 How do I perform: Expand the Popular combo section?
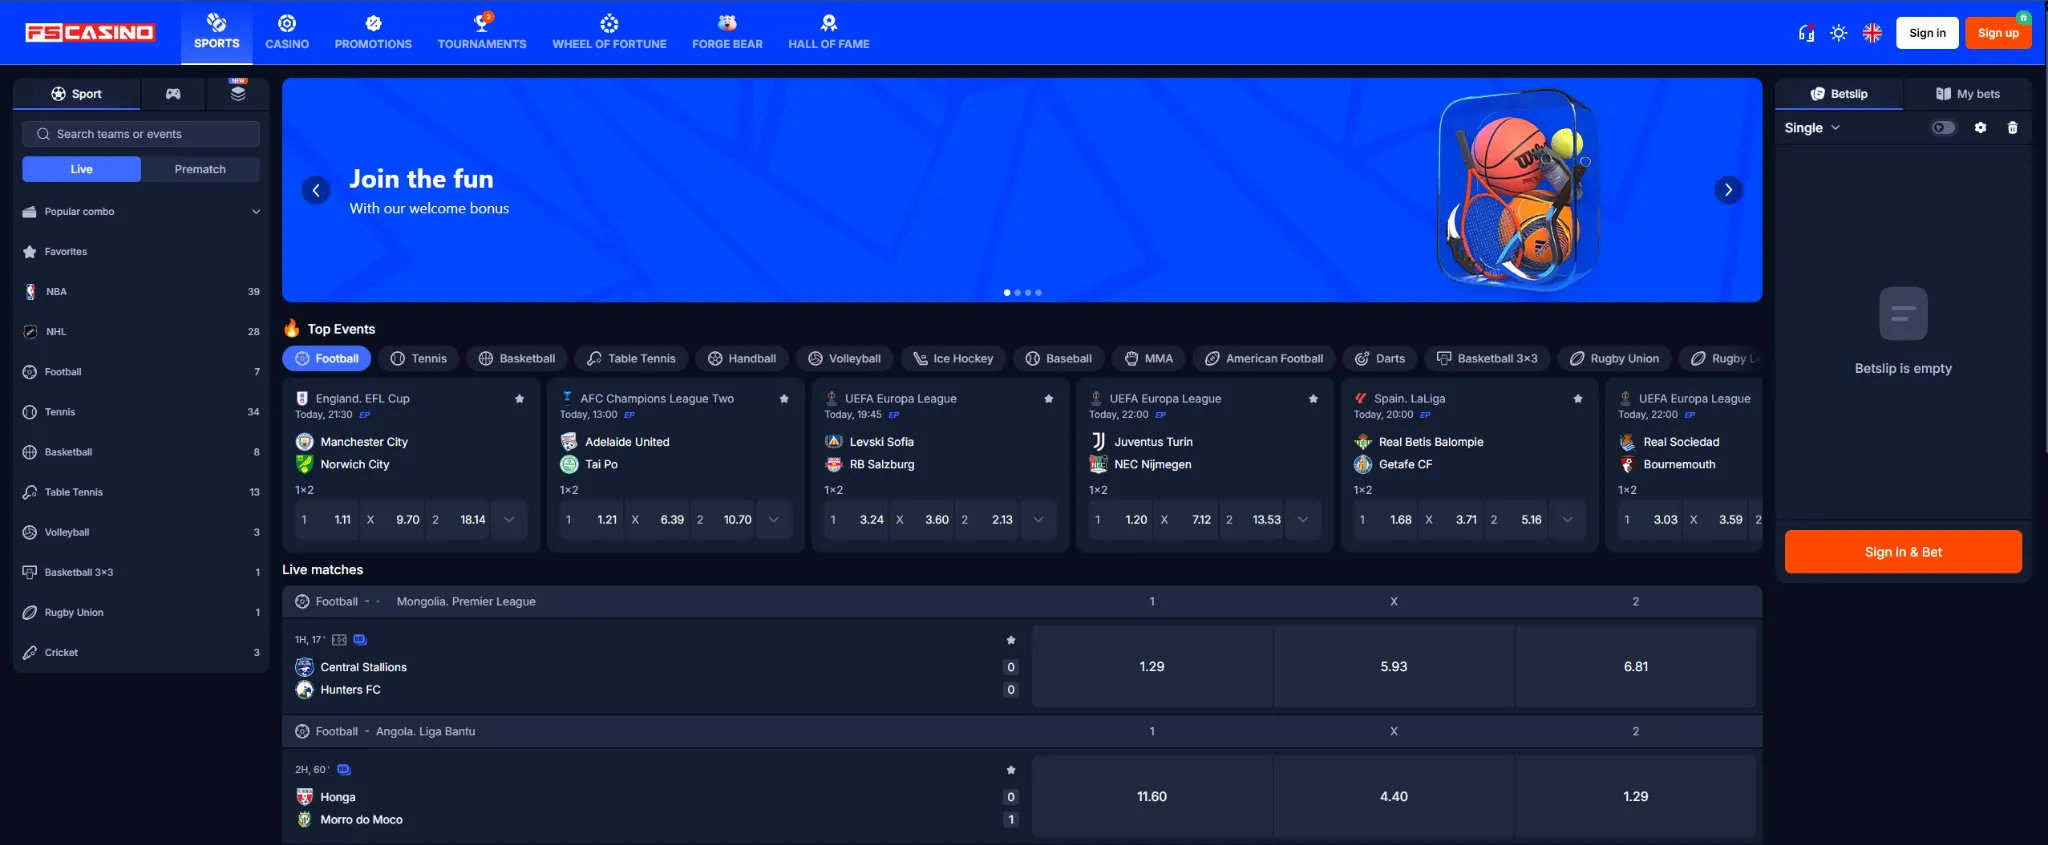tap(141, 212)
